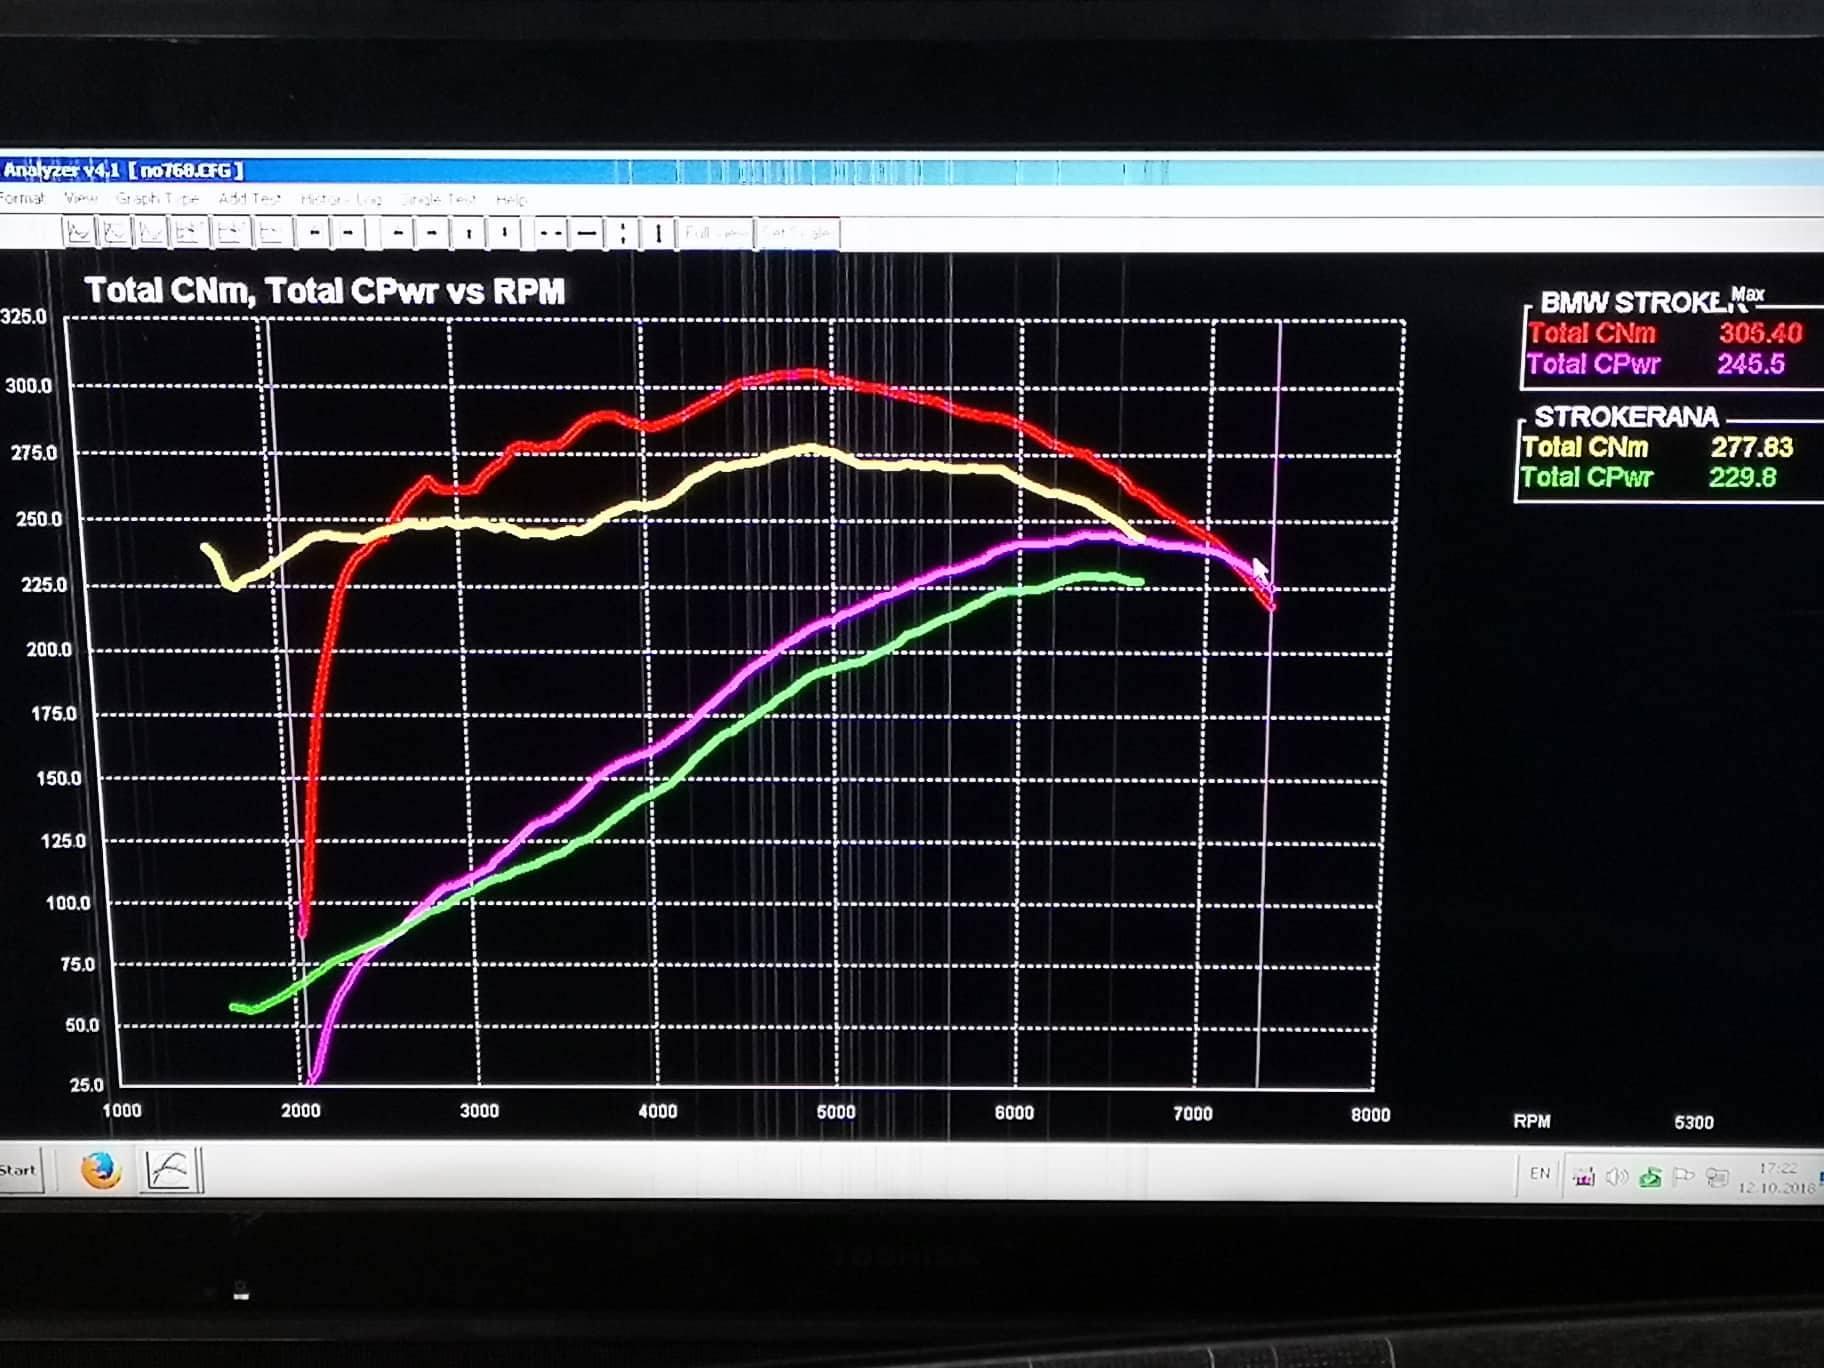
Task: Click the Analyzer graph taskbar icon
Action: (169, 1169)
